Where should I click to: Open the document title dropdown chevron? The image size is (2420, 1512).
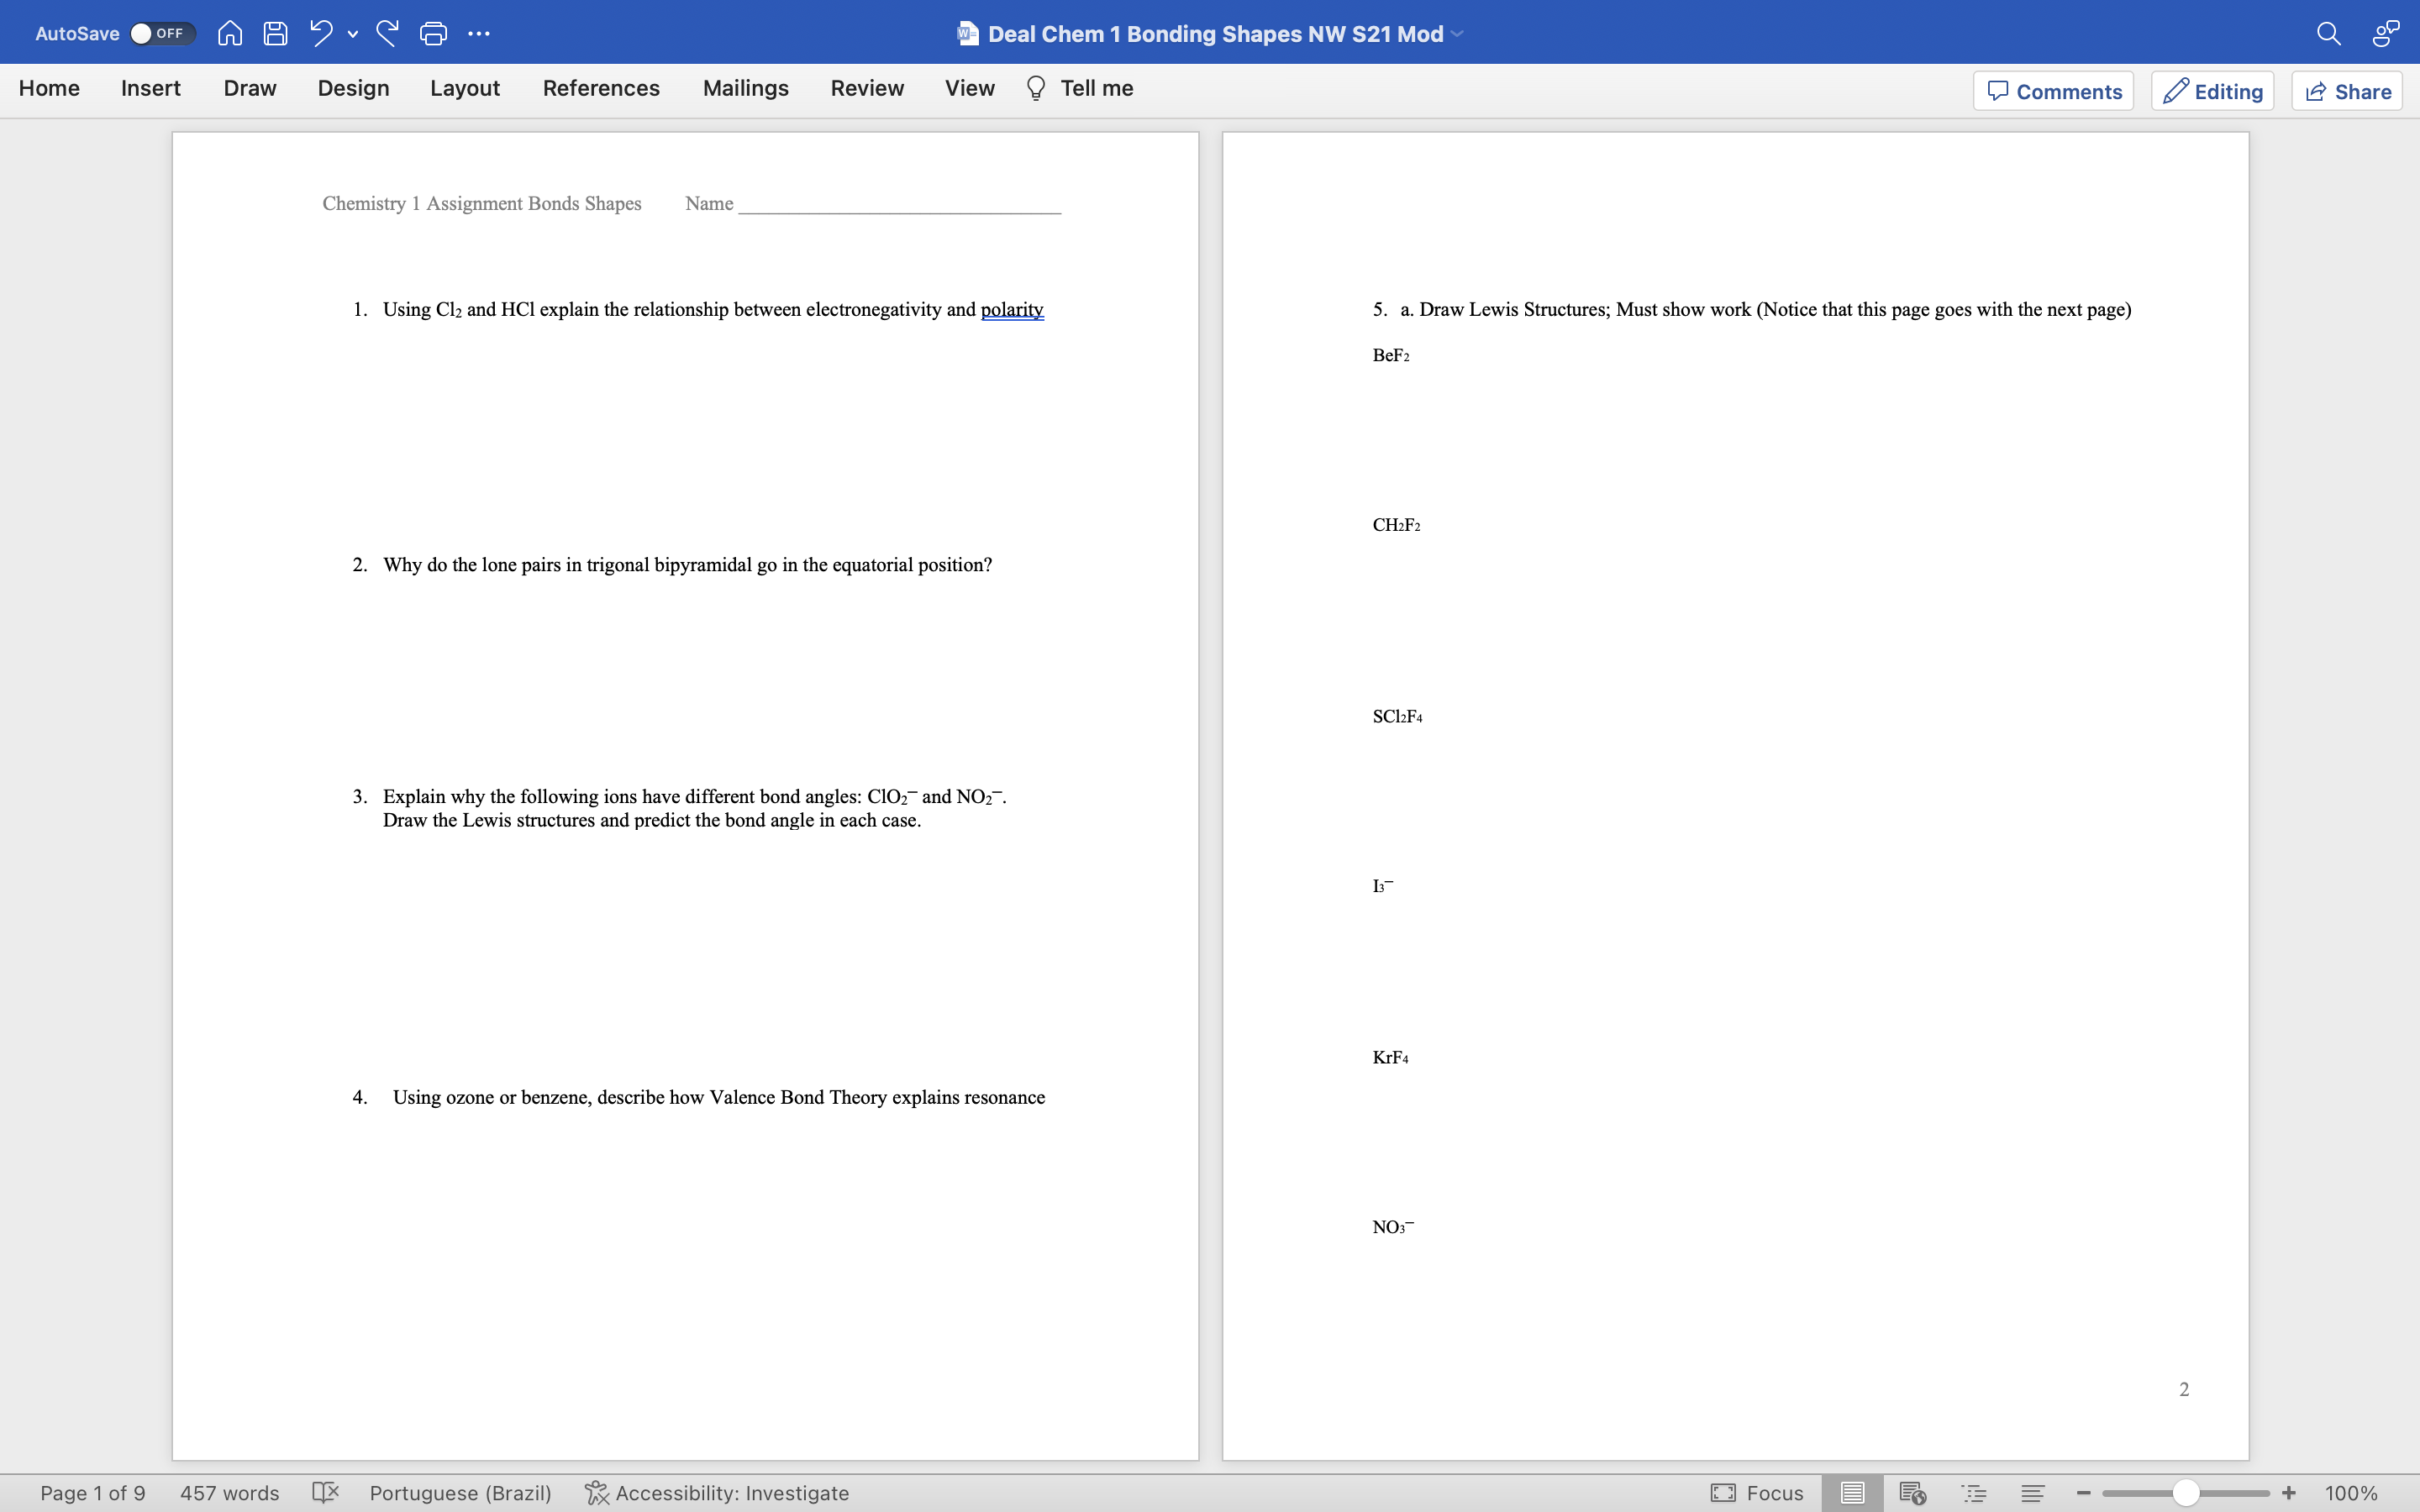coord(1458,34)
